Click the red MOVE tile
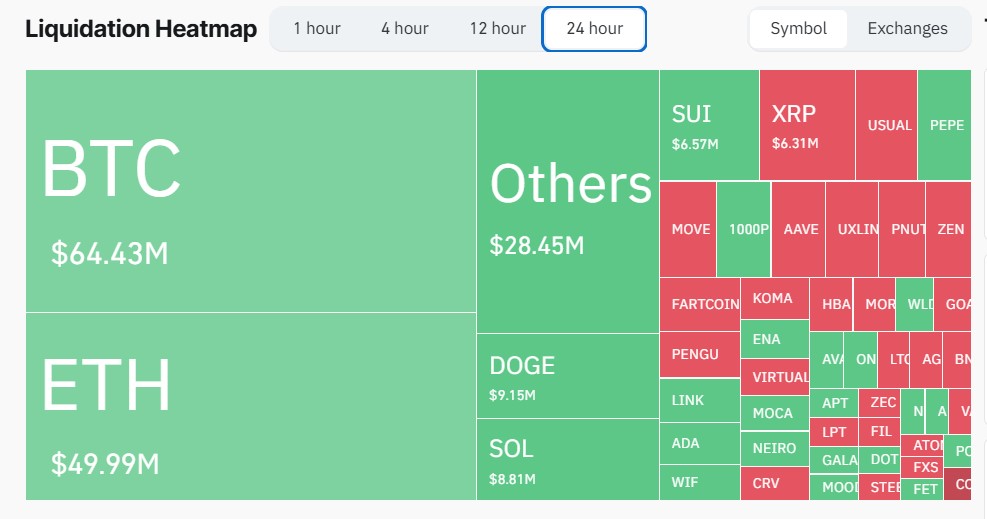 click(688, 229)
